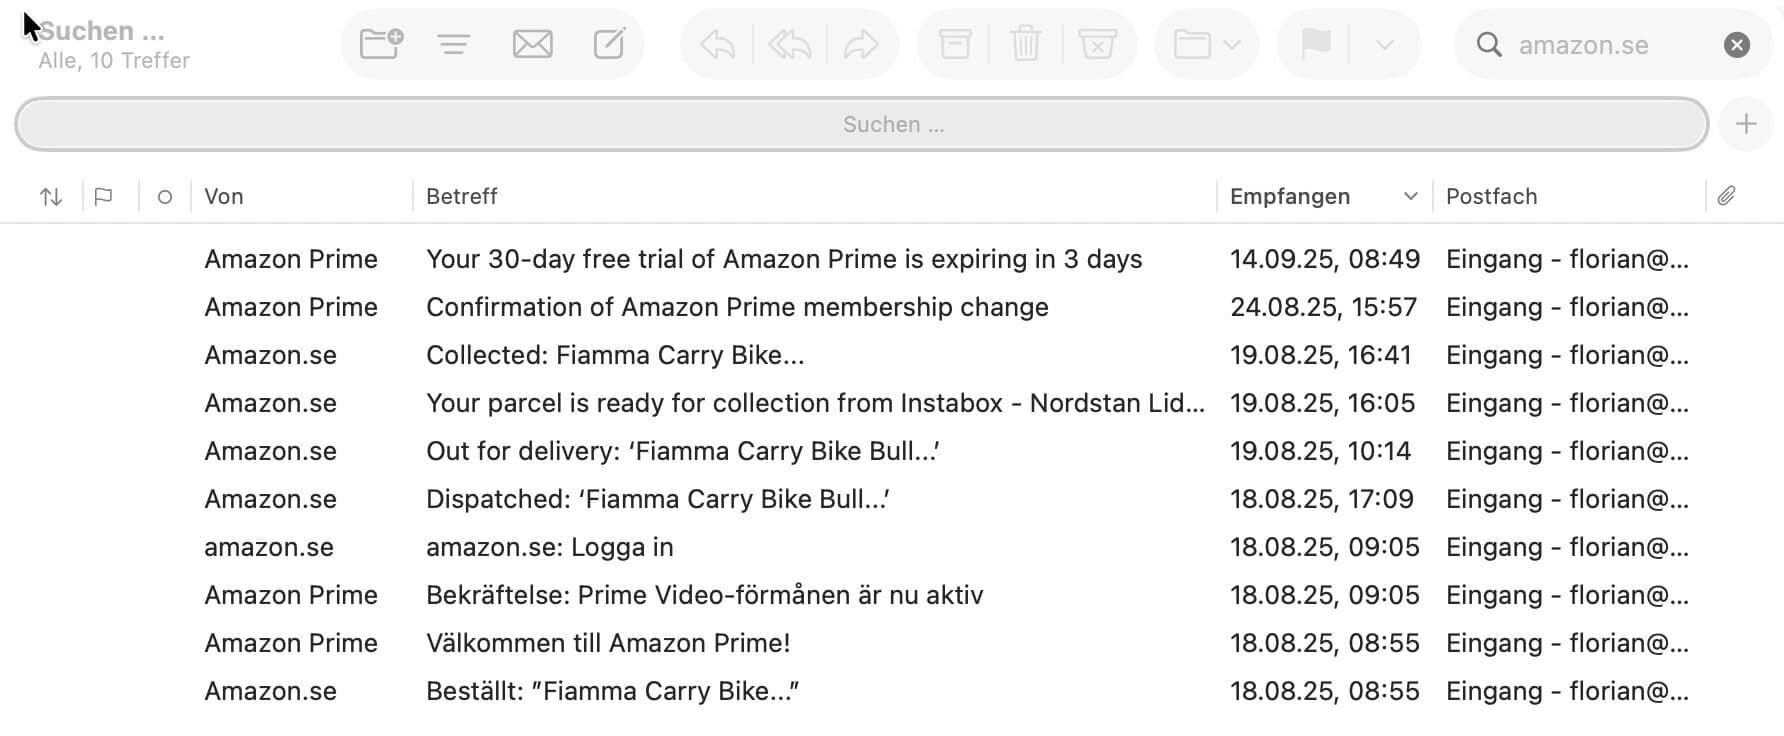
Task: Open the Empfangen sort order dropdown
Action: 1412,196
